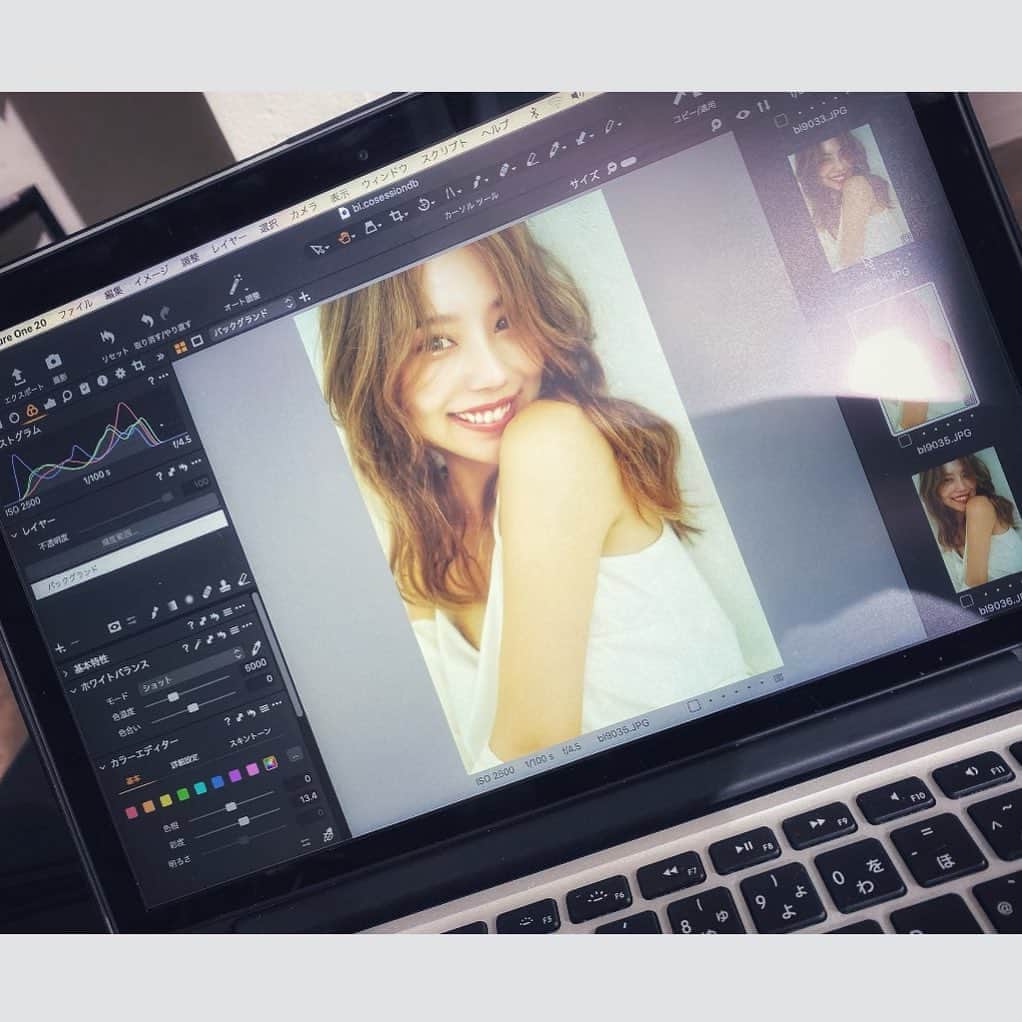Enable orange multi-view grid mode
The image size is (1022, 1022).
[180, 348]
